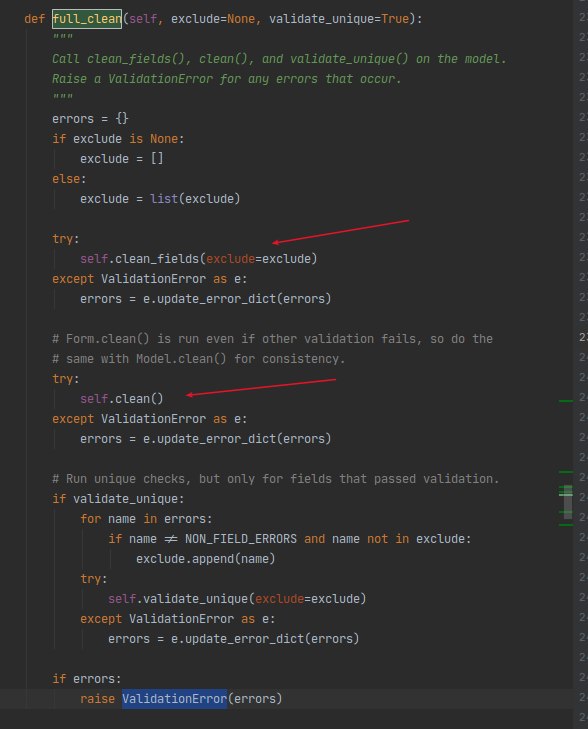
Task: Click the 'if errors:' line
Action: (86, 679)
